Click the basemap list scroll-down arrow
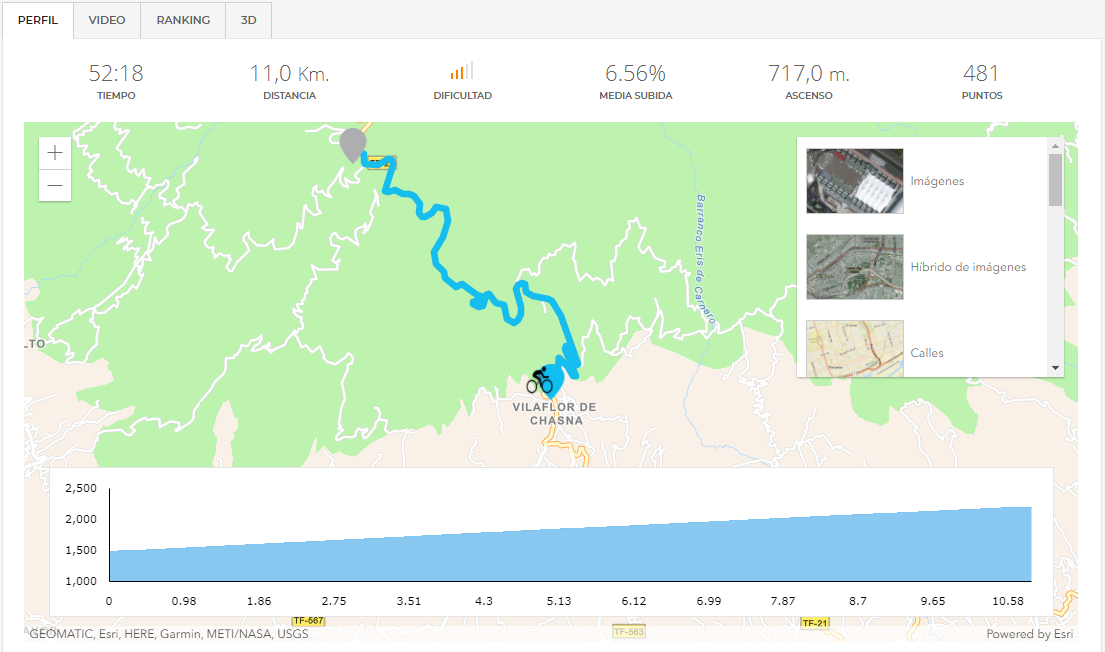This screenshot has height=652, width=1105. click(x=1055, y=368)
